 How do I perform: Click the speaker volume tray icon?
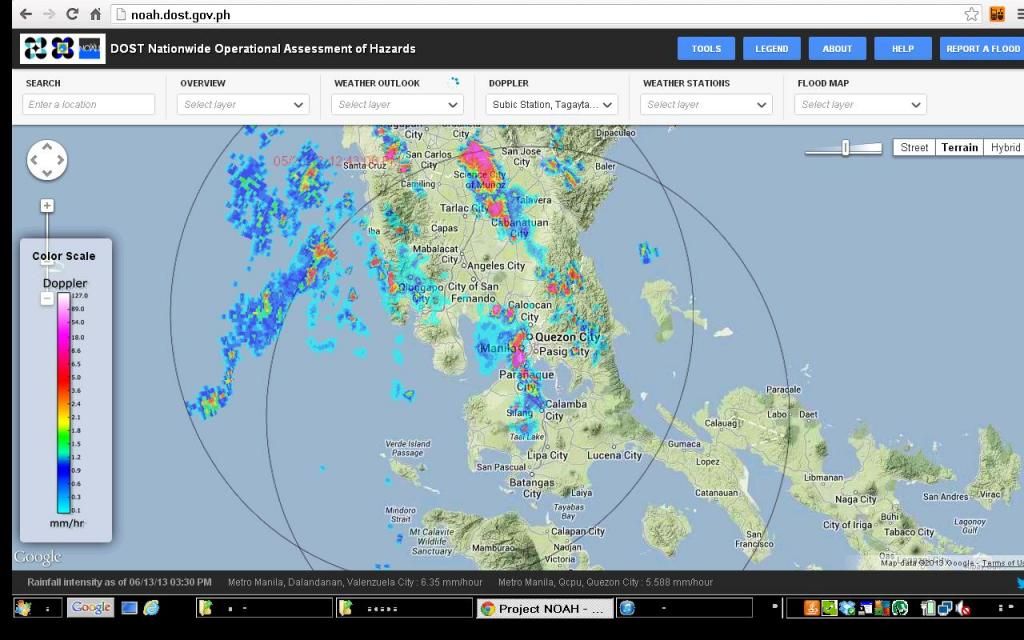pyautogui.click(x=963, y=608)
